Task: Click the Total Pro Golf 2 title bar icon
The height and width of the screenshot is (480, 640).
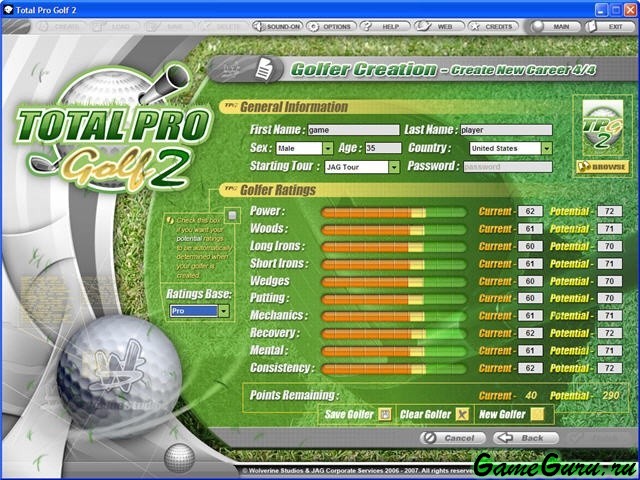Action: (8, 9)
